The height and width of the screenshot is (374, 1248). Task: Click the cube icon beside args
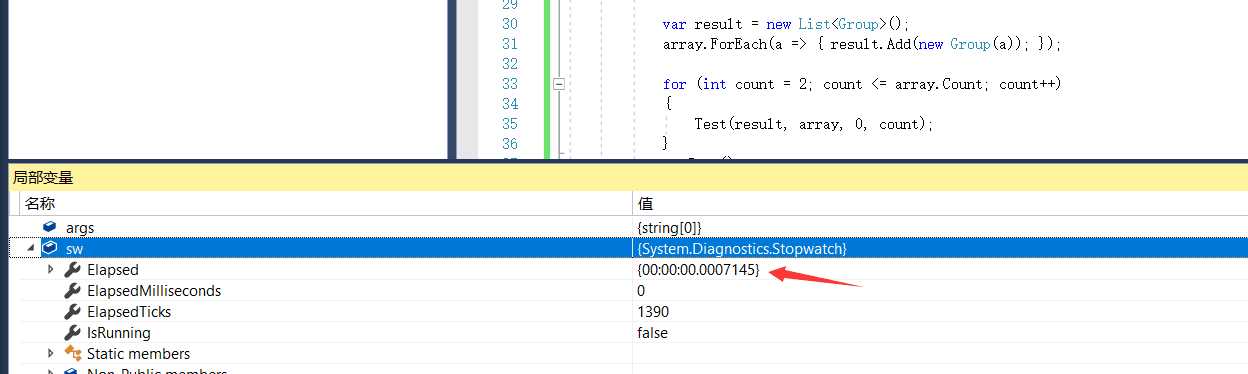50,227
